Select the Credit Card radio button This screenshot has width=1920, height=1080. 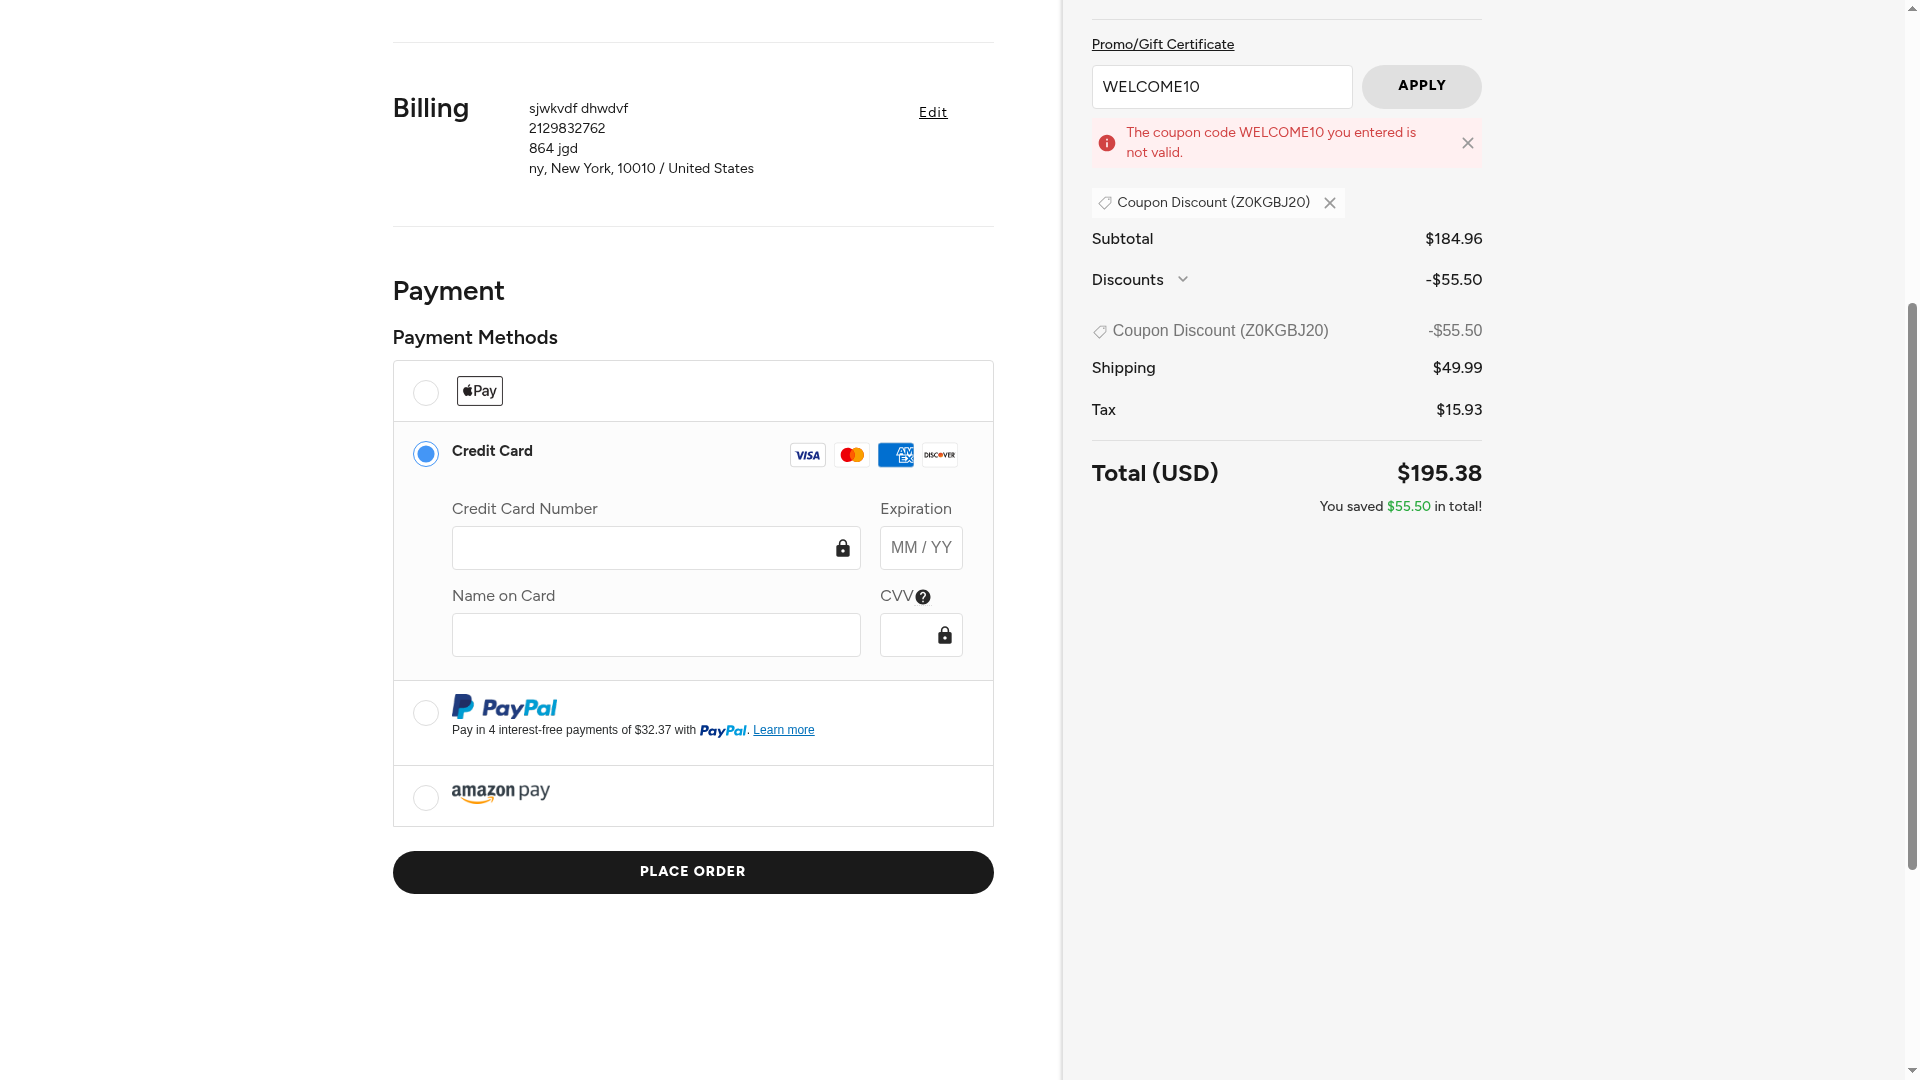[425, 454]
